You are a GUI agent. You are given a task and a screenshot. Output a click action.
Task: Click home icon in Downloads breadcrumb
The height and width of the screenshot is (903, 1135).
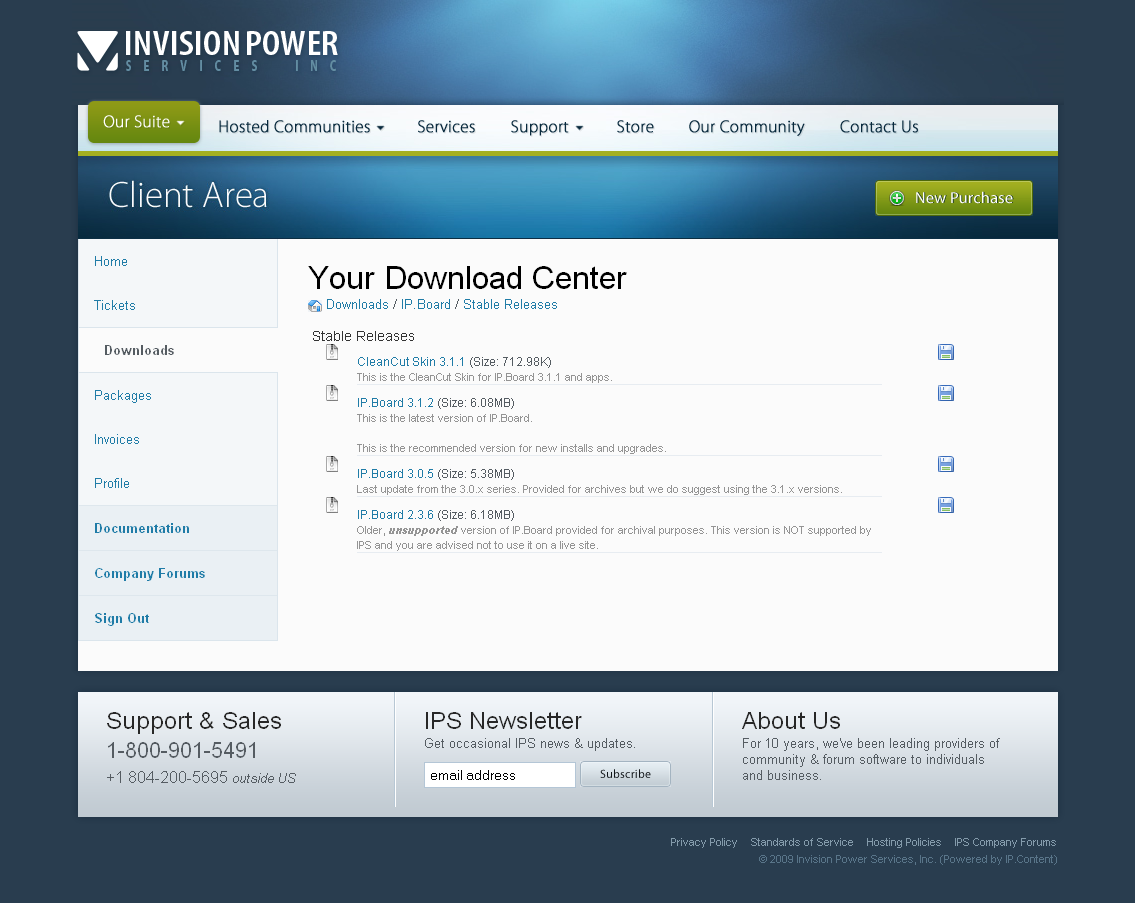(x=315, y=306)
